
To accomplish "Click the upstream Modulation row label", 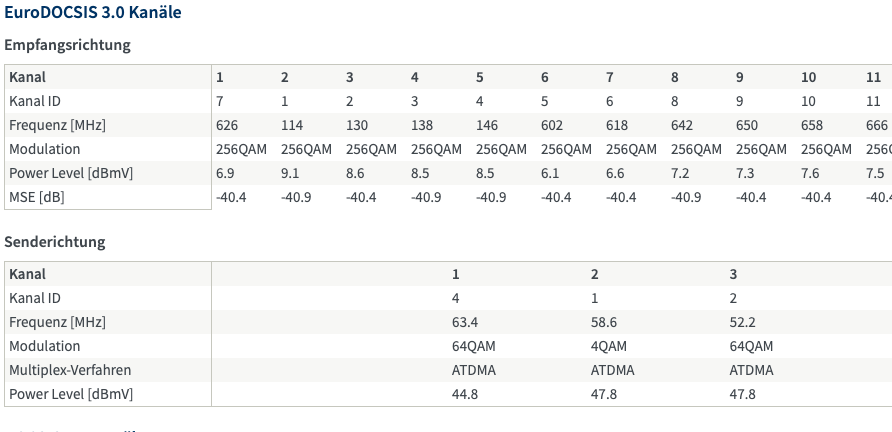I will point(44,346).
